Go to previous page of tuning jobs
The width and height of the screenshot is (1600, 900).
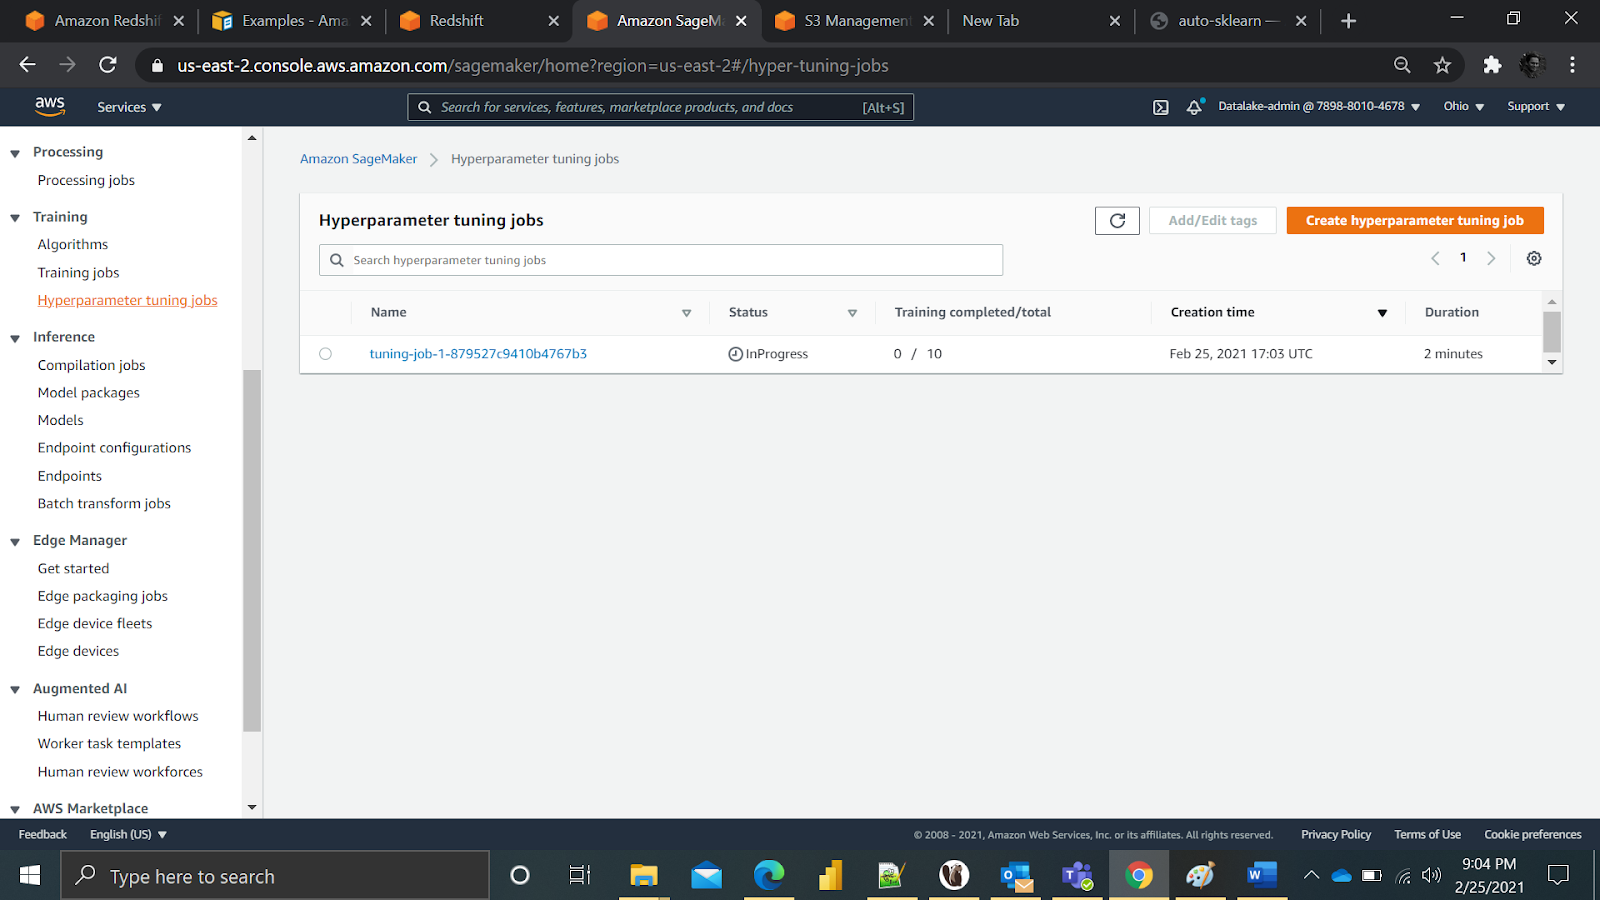coord(1435,258)
